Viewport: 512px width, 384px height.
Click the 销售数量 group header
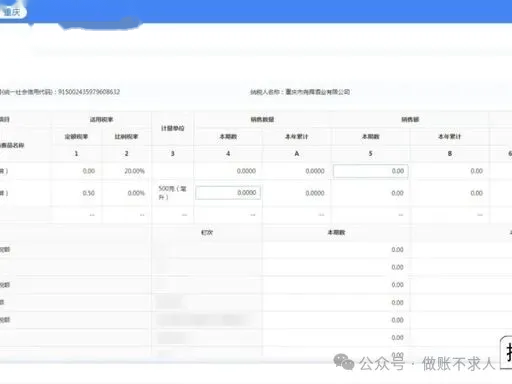click(x=262, y=119)
